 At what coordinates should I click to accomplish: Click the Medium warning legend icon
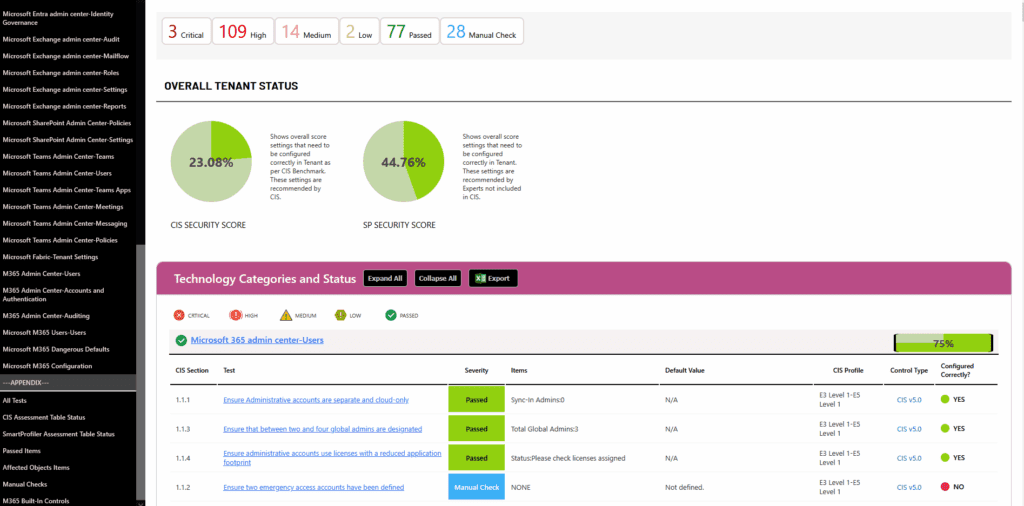[x=286, y=315]
